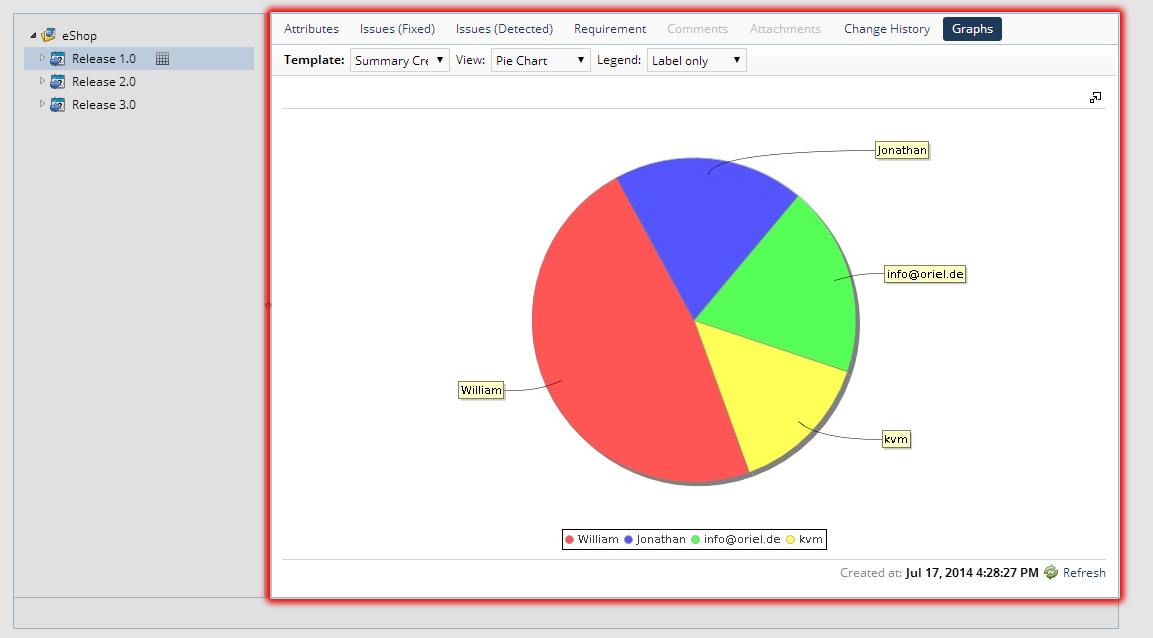Click the yellow kvm legend dot
This screenshot has width=1153, height=638.
coord(790,540)
